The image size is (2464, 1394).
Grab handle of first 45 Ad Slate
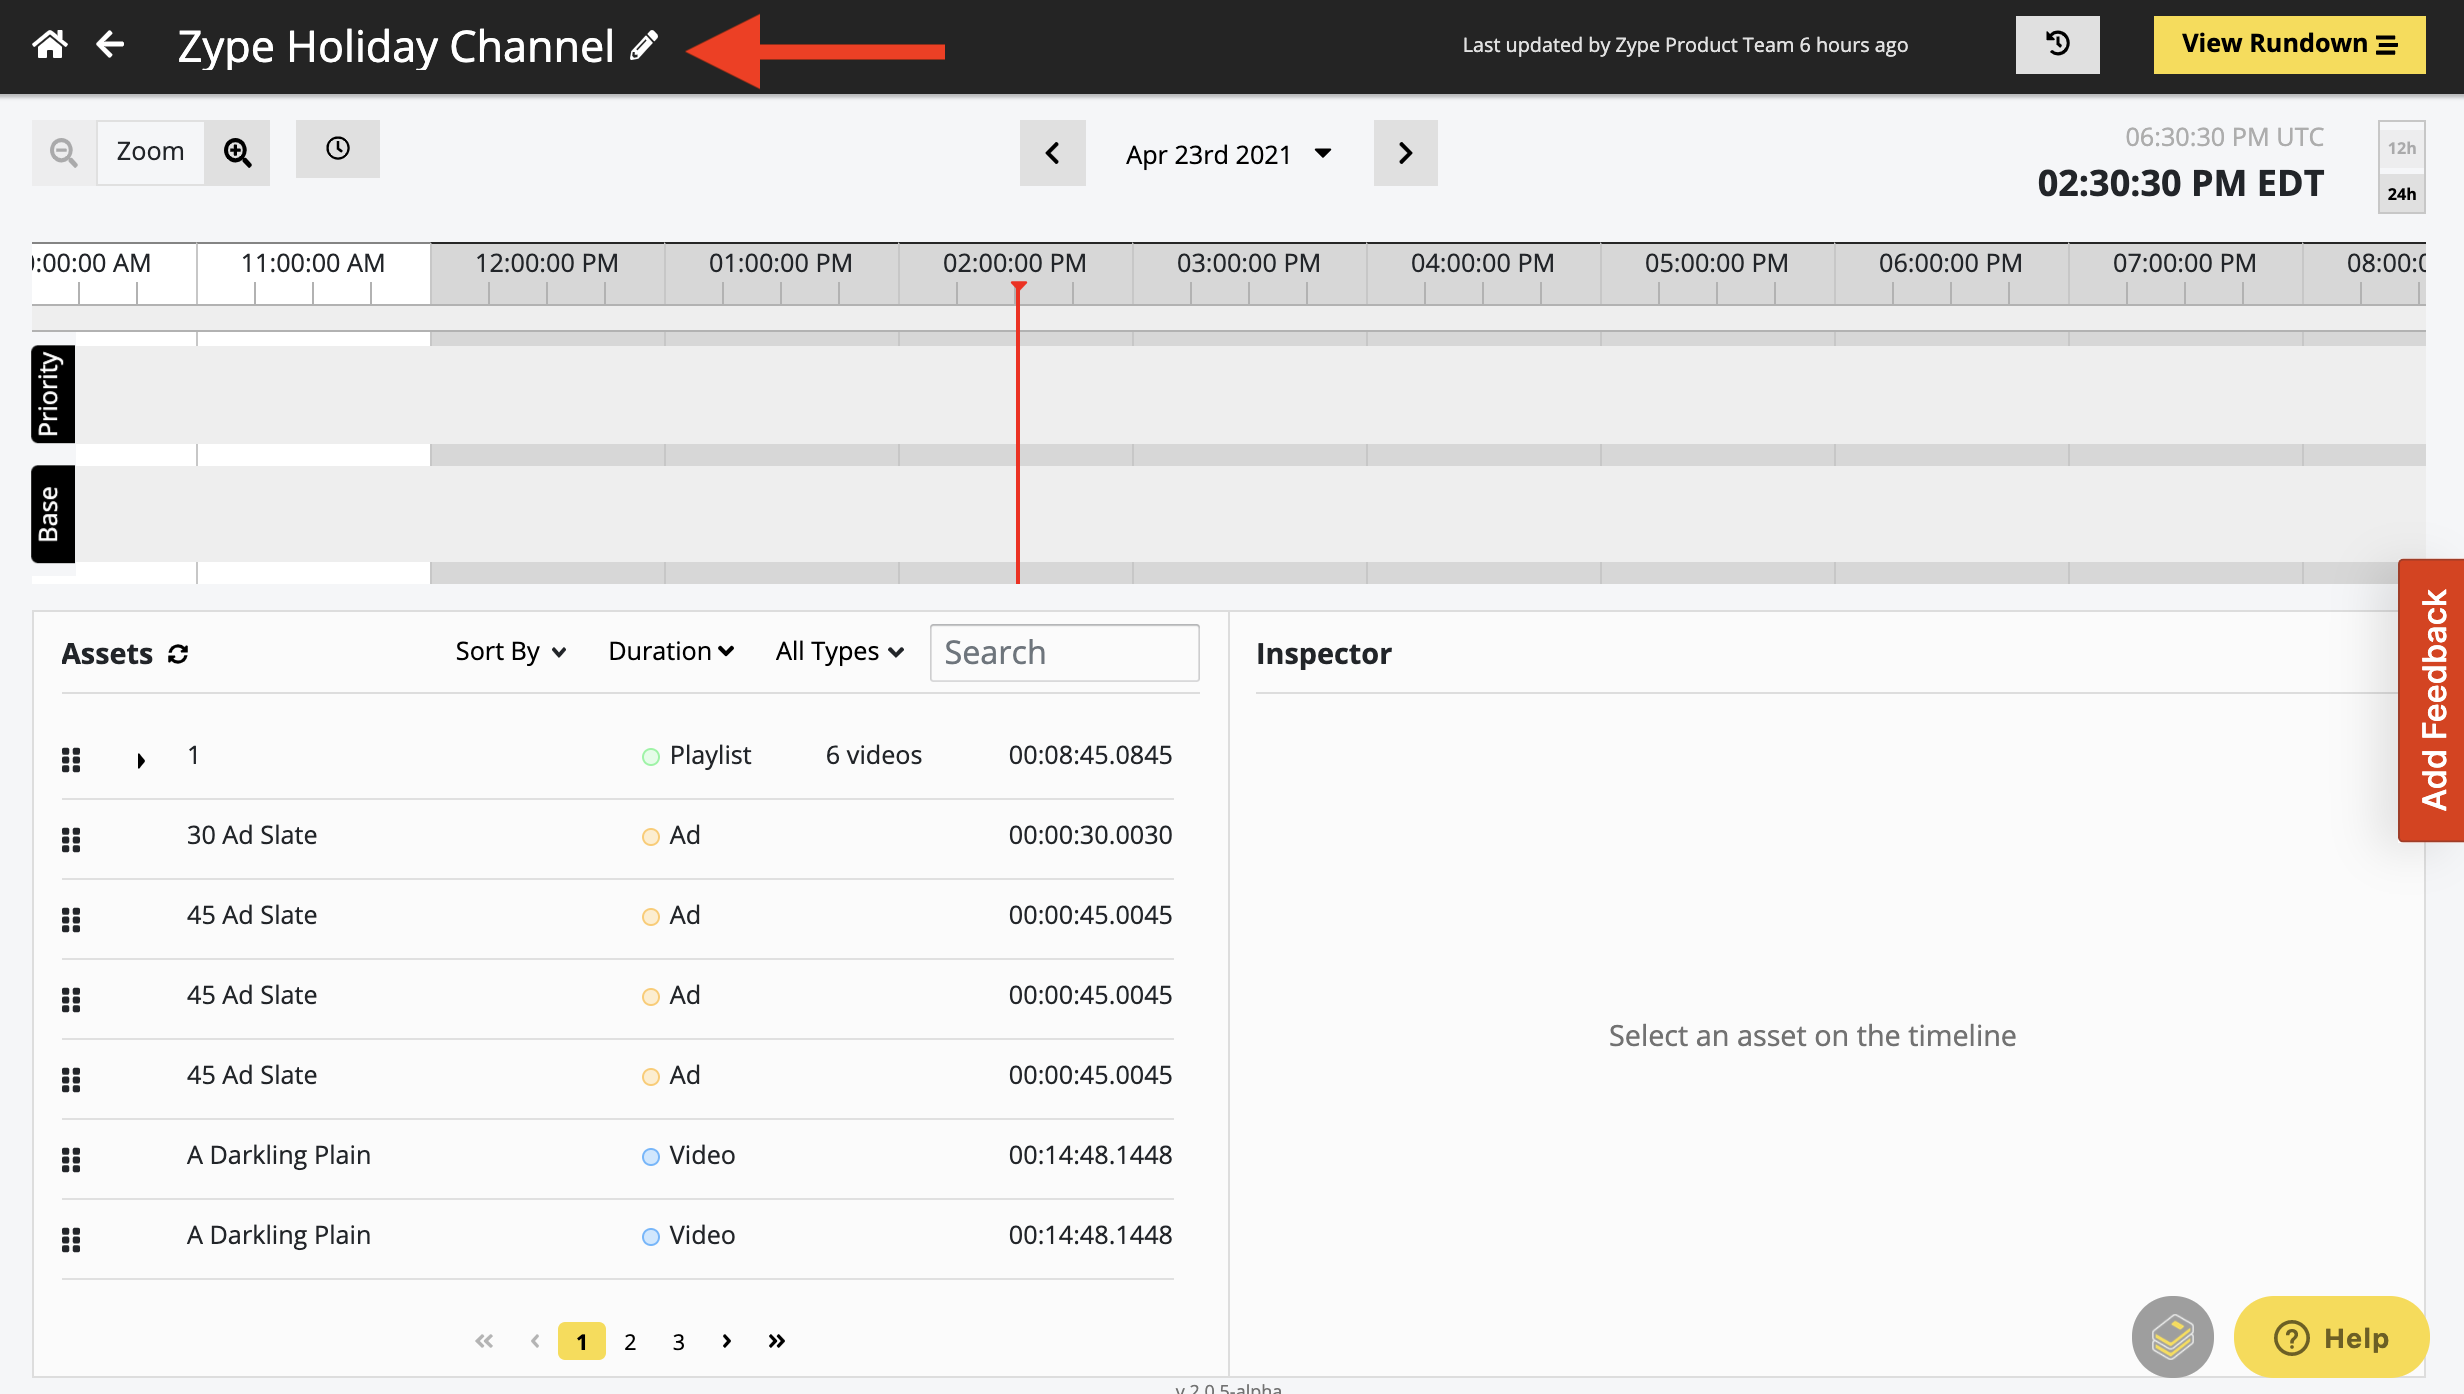point(71,920)
